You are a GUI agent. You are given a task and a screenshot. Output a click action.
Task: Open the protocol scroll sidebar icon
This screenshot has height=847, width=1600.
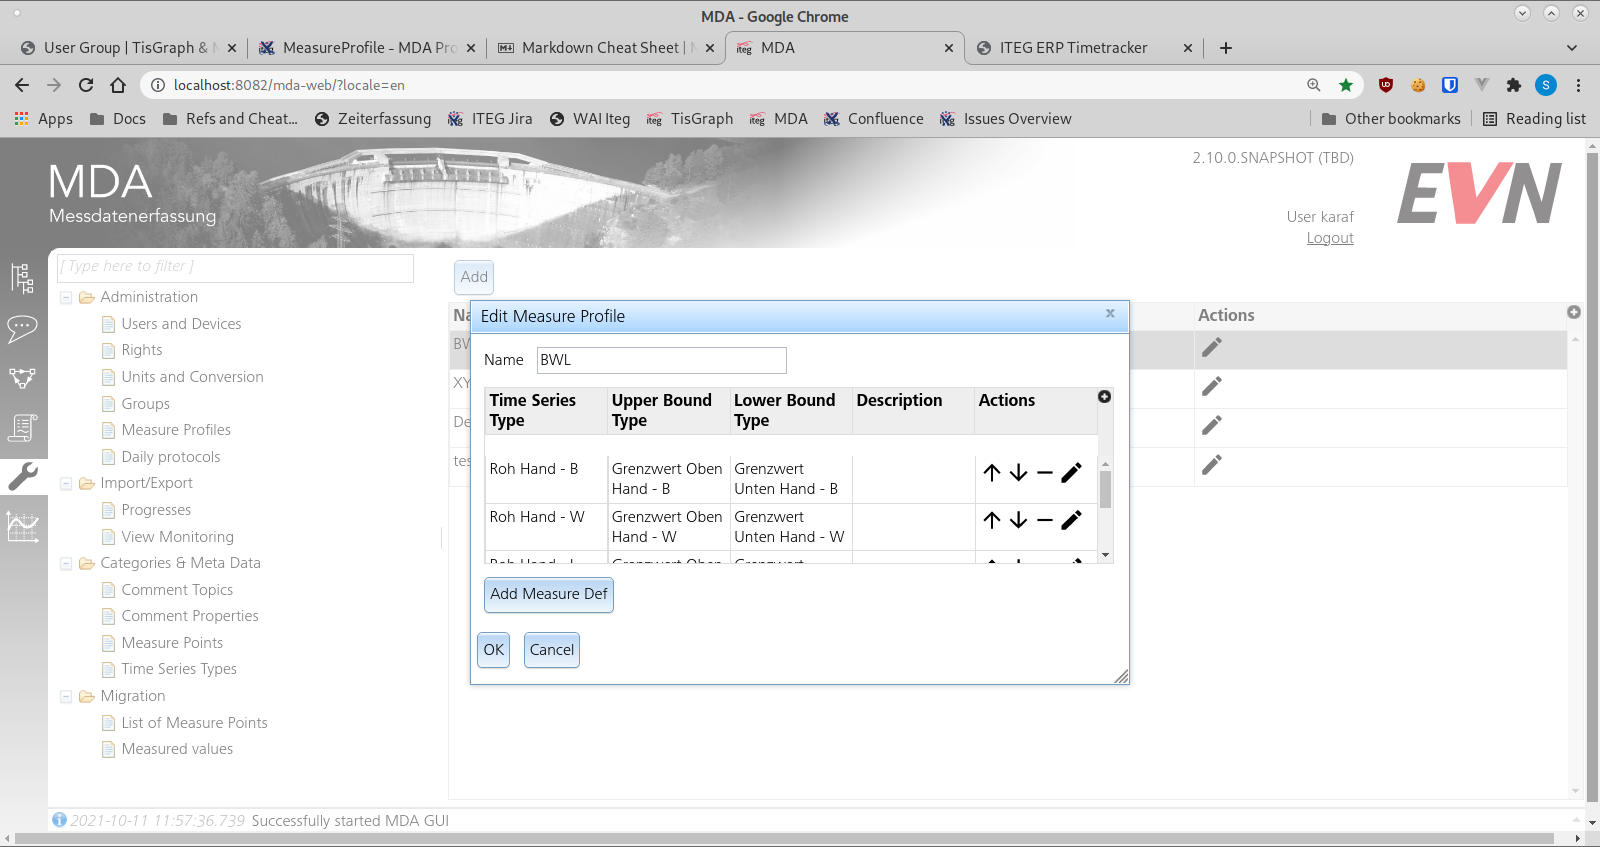coord(22,427)
